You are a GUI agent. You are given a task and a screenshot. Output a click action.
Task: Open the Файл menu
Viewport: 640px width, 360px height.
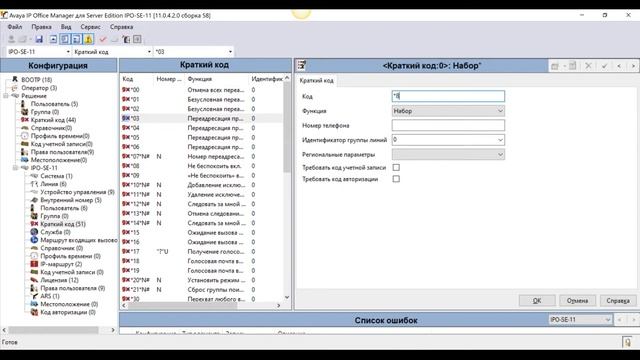click(15, 27)
